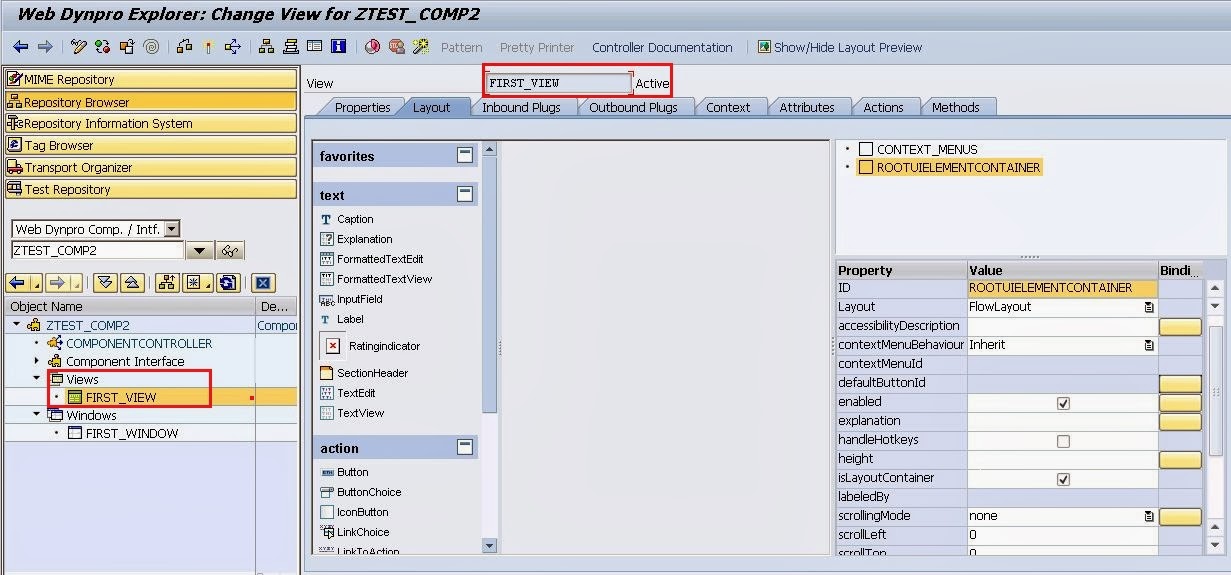Switch to the Context tab

pos(728,107)
